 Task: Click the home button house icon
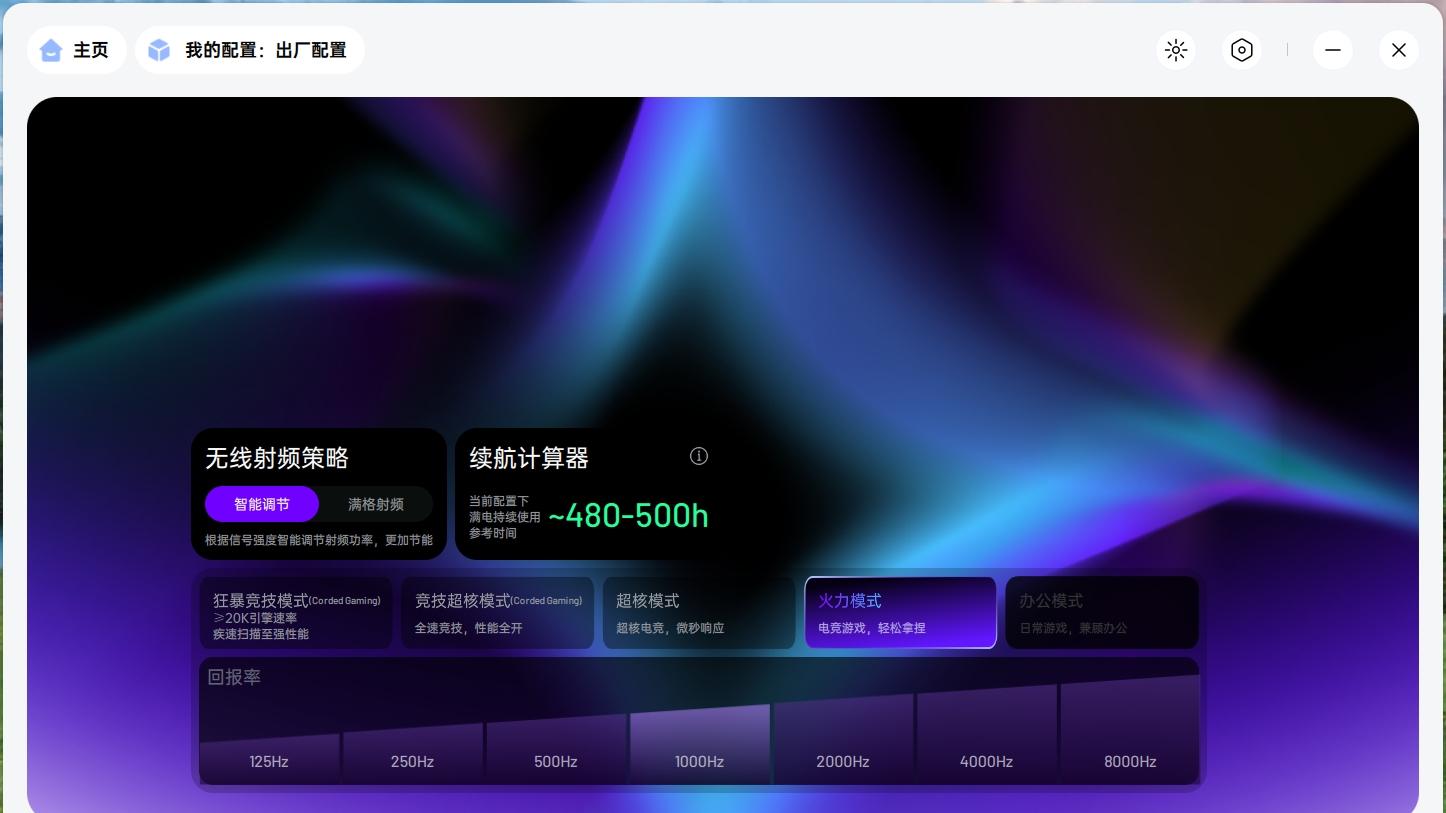[51, 50]
